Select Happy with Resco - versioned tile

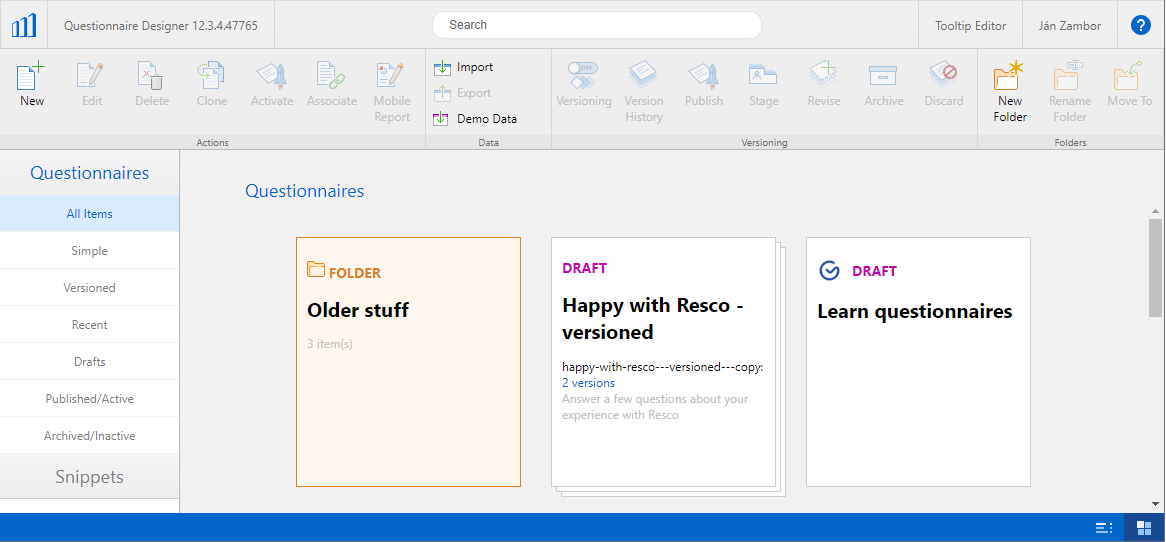pos(663,318)
